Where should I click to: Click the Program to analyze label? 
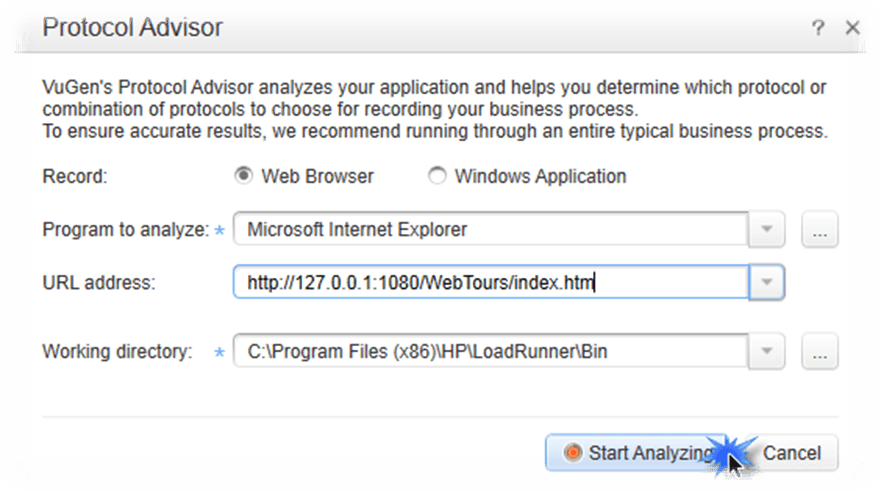pos(126,230)
